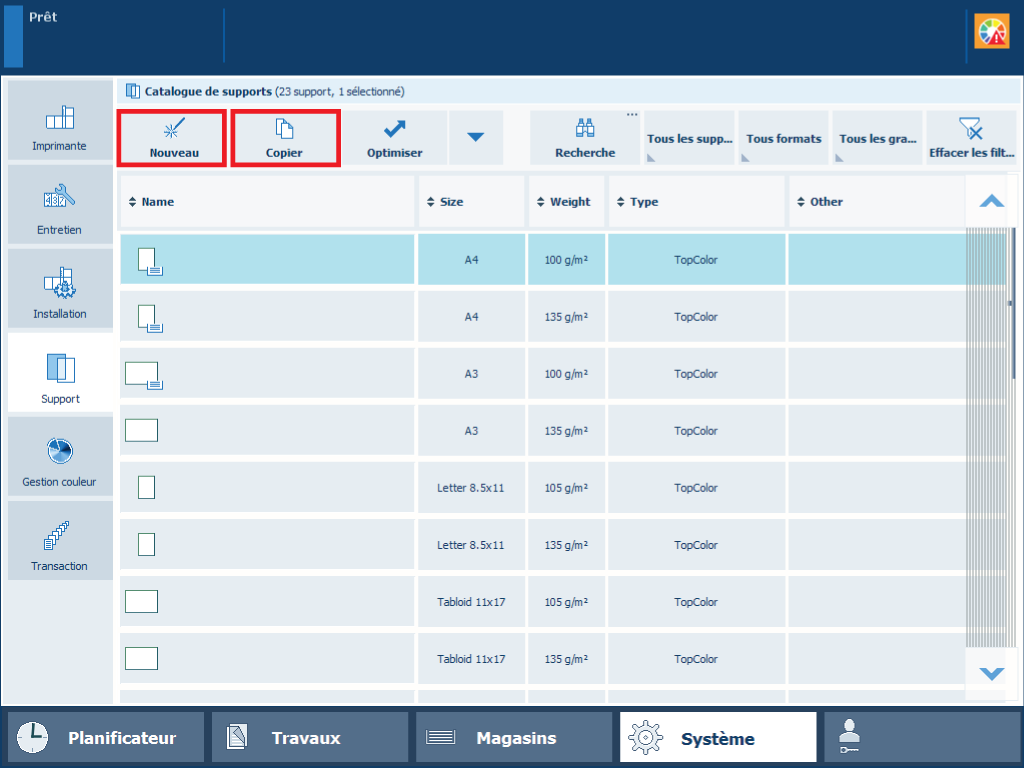Screen dimensions: 1024x768
Task: Click Effacer les filtres button
Action: coord(971,138)
